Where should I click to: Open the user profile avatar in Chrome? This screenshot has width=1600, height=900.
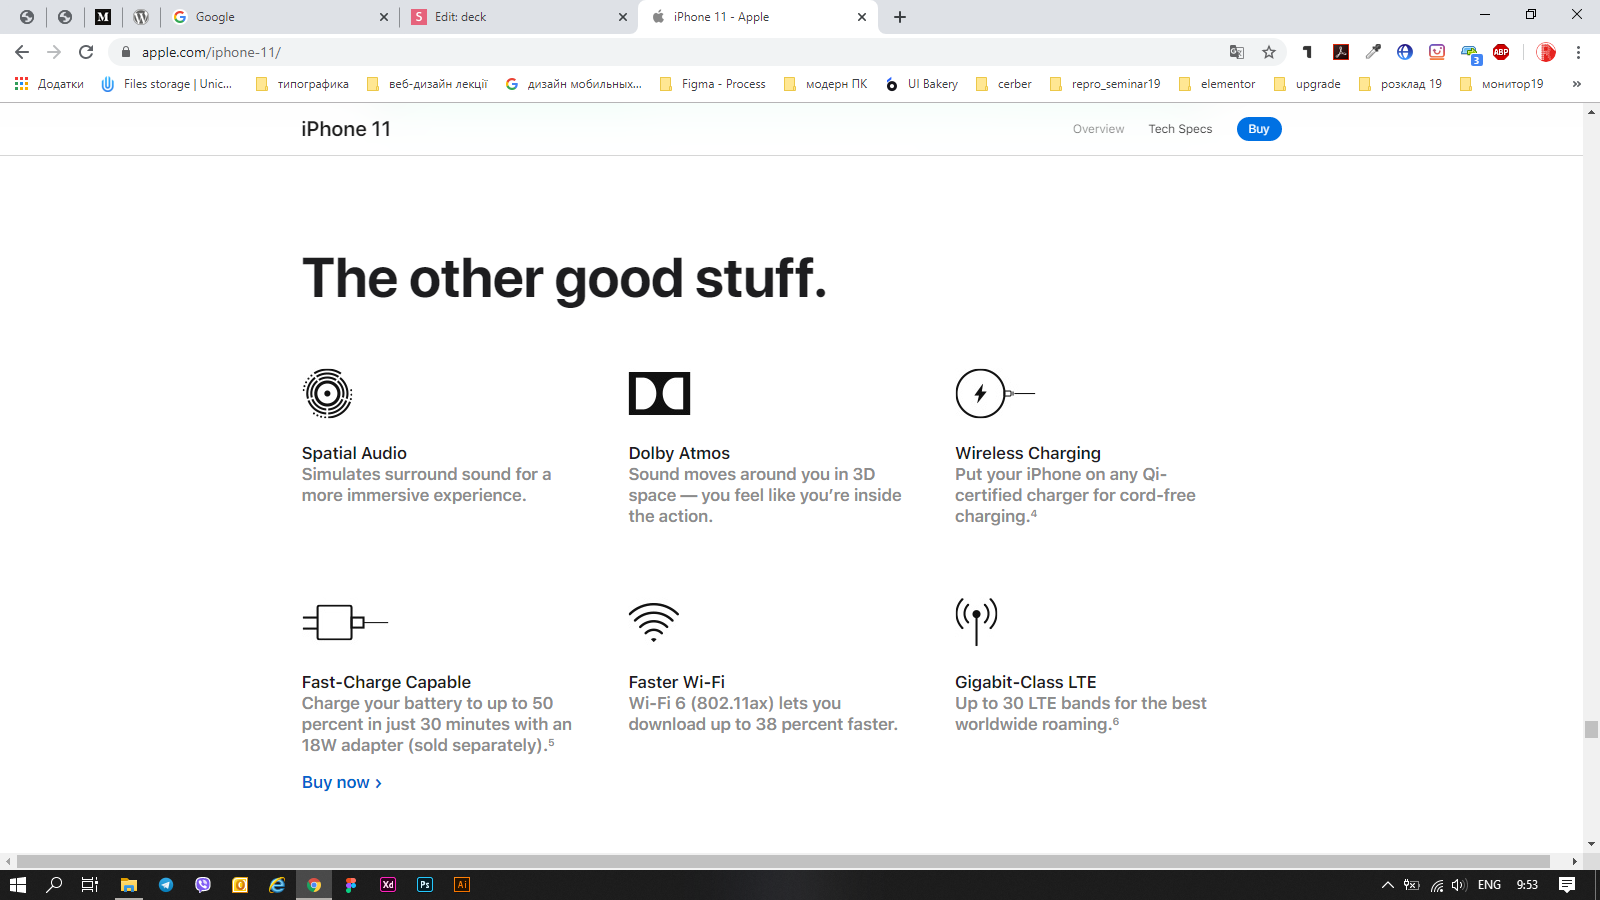point(1546,52)
